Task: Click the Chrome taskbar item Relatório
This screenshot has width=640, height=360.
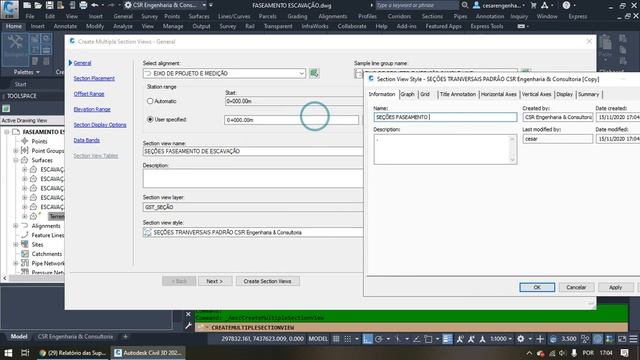Action: tap(73, 353)
